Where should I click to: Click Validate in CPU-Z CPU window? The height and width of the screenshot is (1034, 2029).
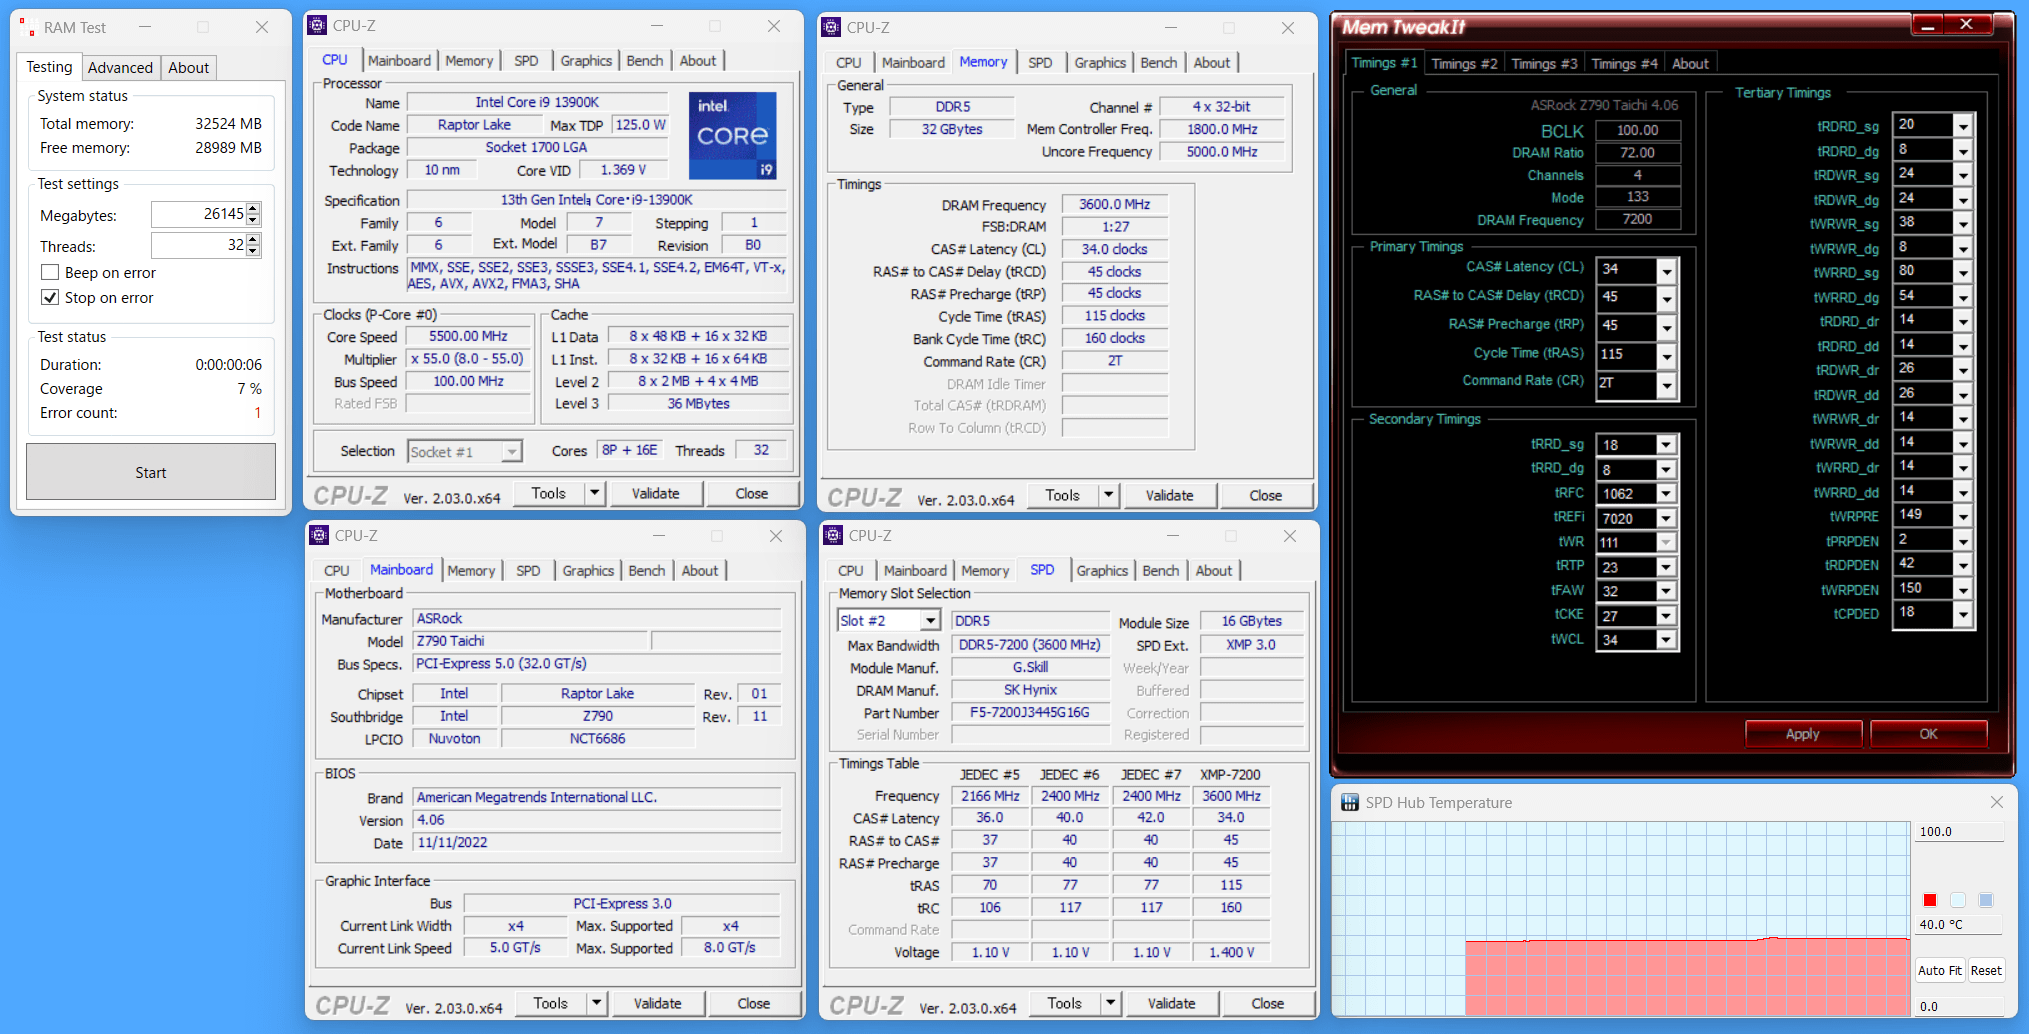(655, 493)
